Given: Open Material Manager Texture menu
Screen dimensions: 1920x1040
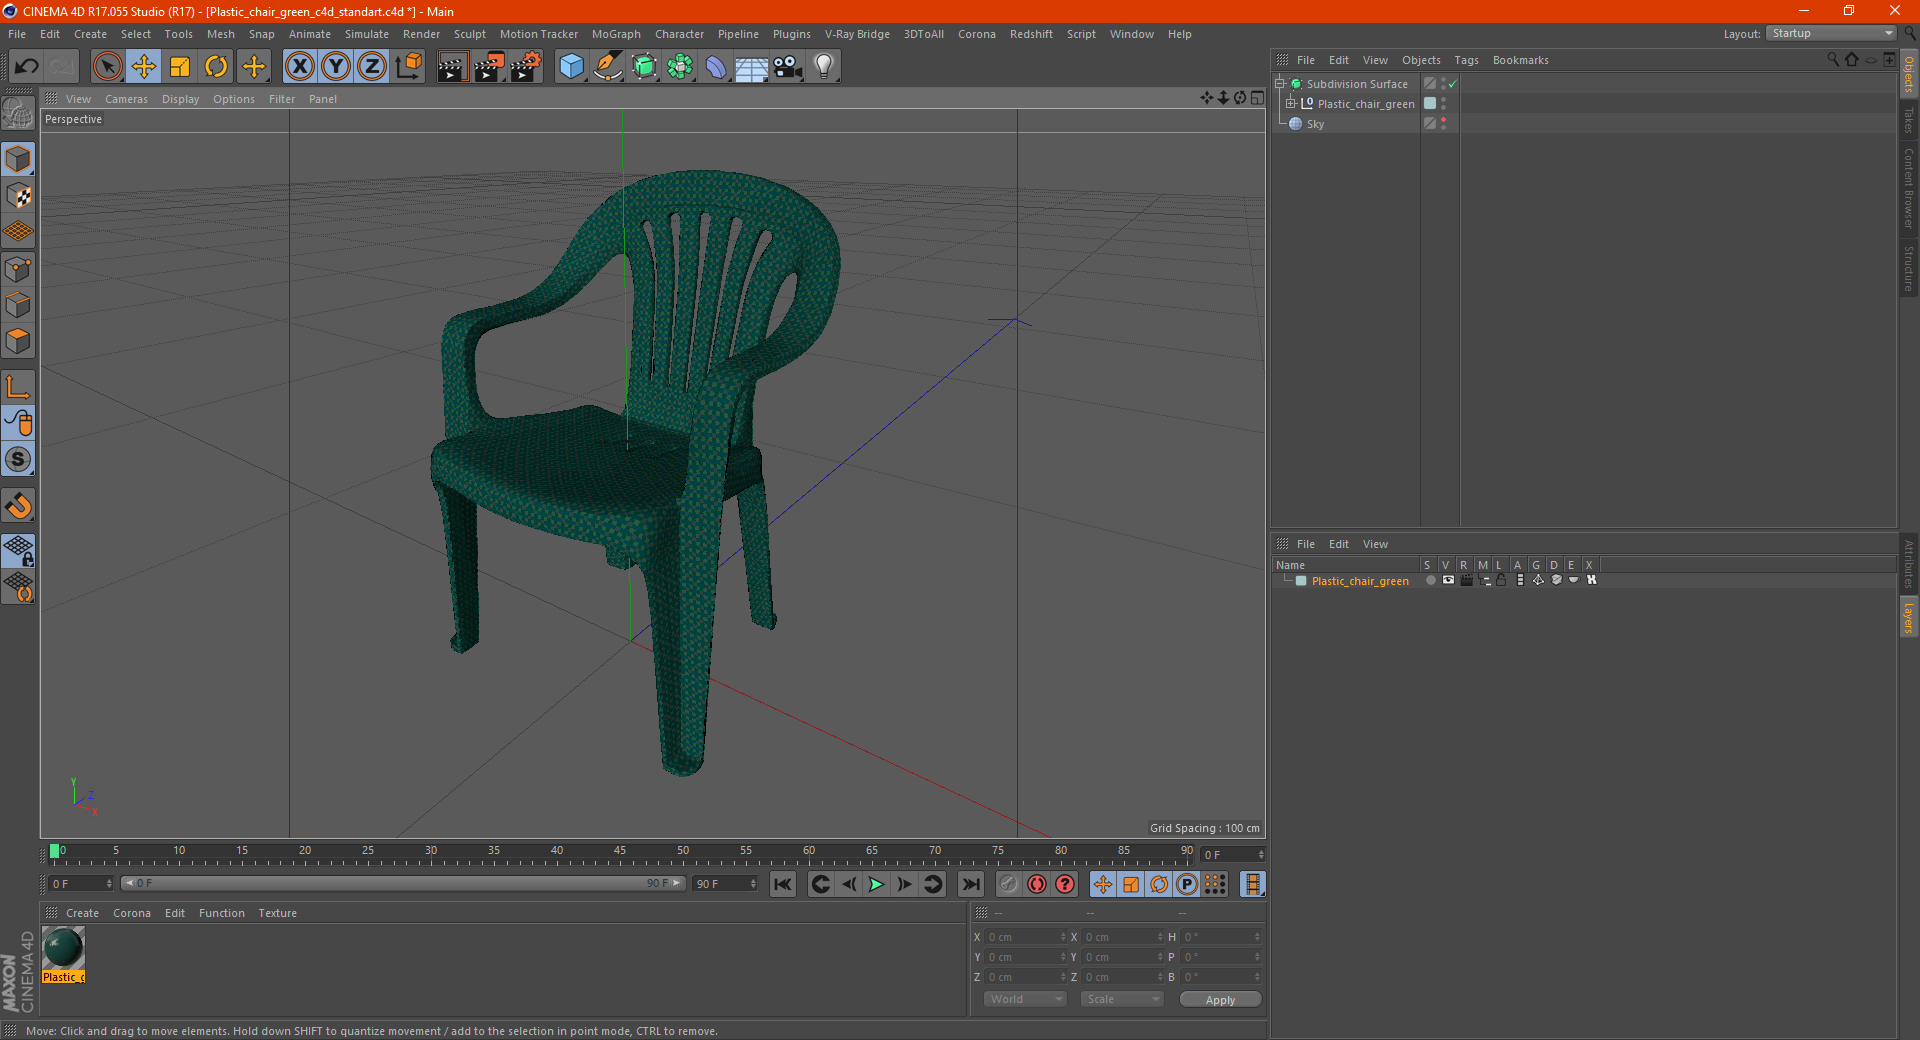Looking at the screenshot, I should click(x=277, y=913).
